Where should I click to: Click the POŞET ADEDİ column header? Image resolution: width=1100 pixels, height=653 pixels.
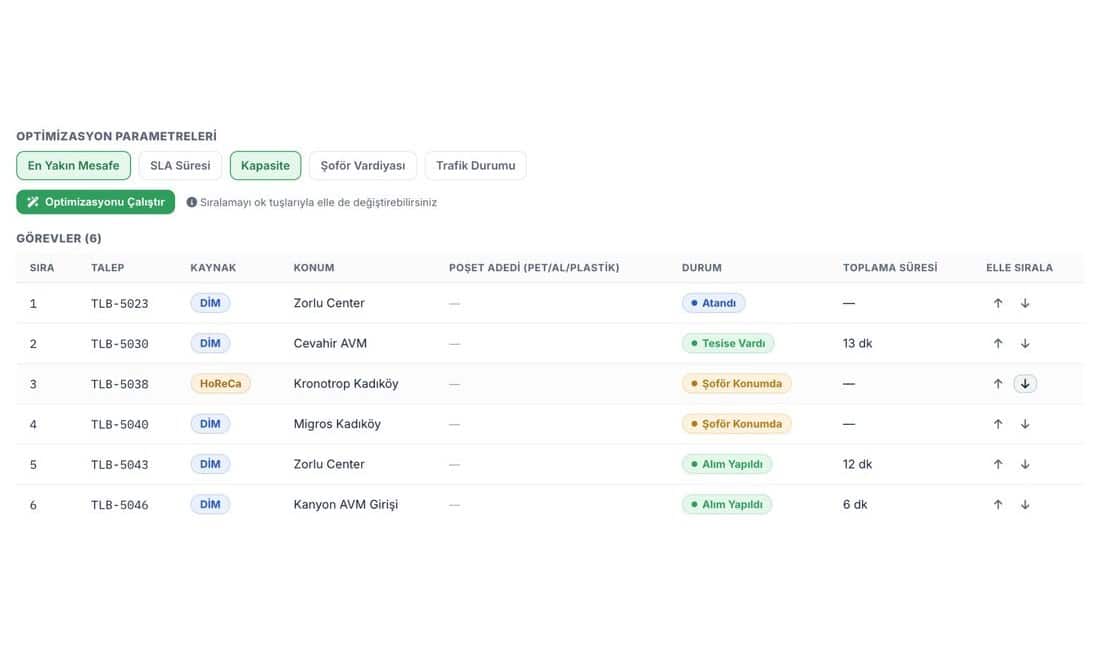[x=534, y=267]
